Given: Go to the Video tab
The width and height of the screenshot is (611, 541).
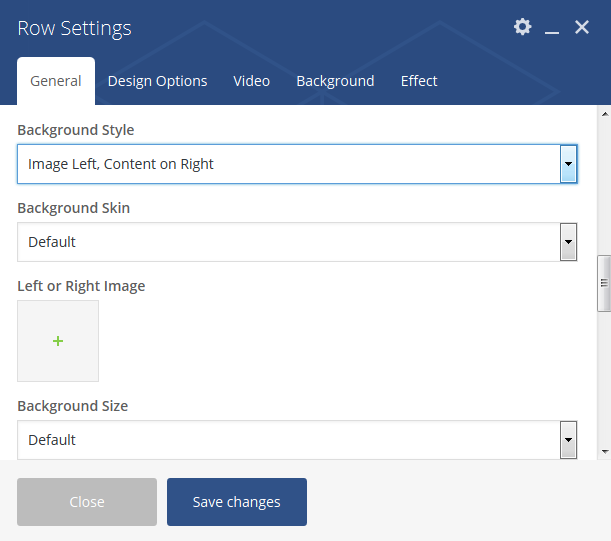Looking at the screenshot, I should tap(251, 81).
